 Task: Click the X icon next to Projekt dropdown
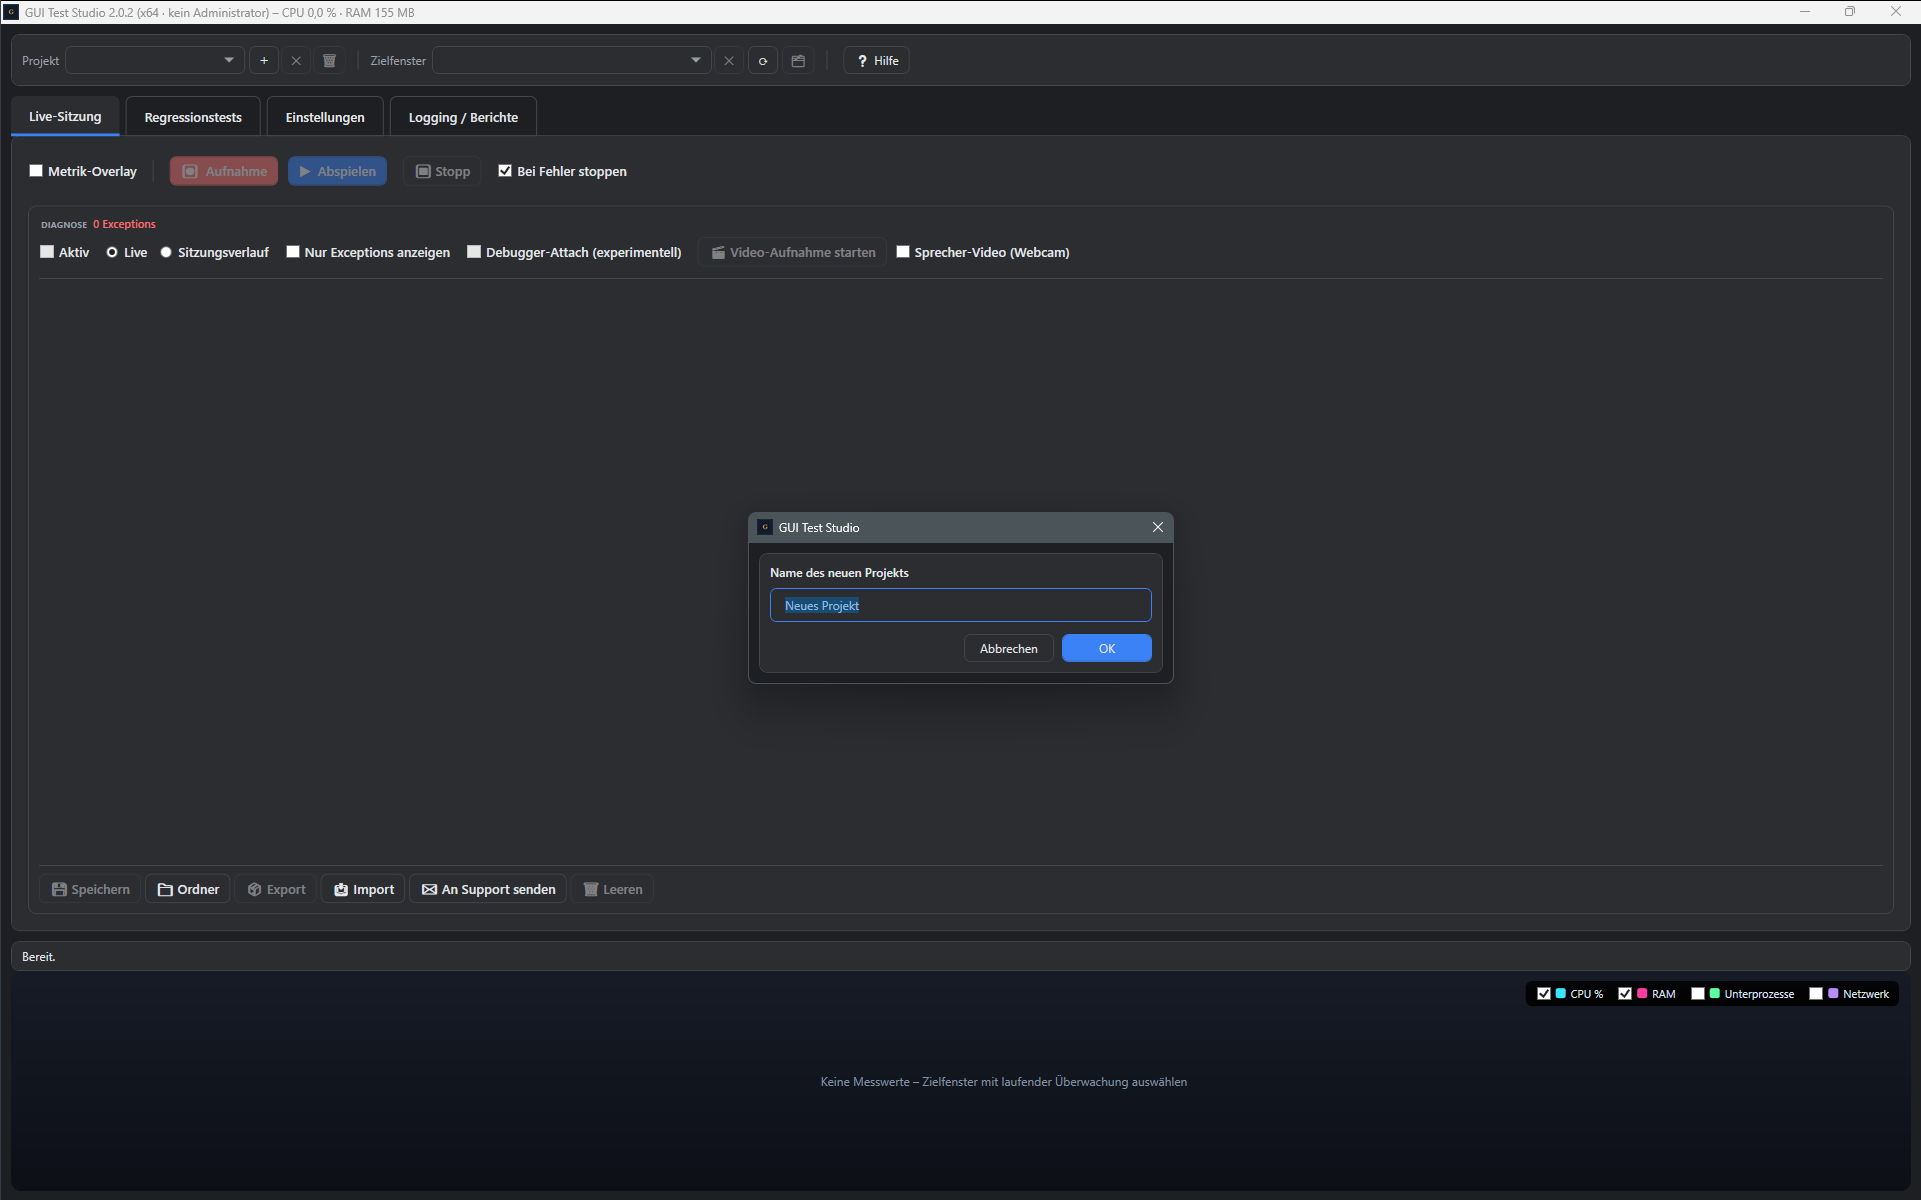pos(296,61)
